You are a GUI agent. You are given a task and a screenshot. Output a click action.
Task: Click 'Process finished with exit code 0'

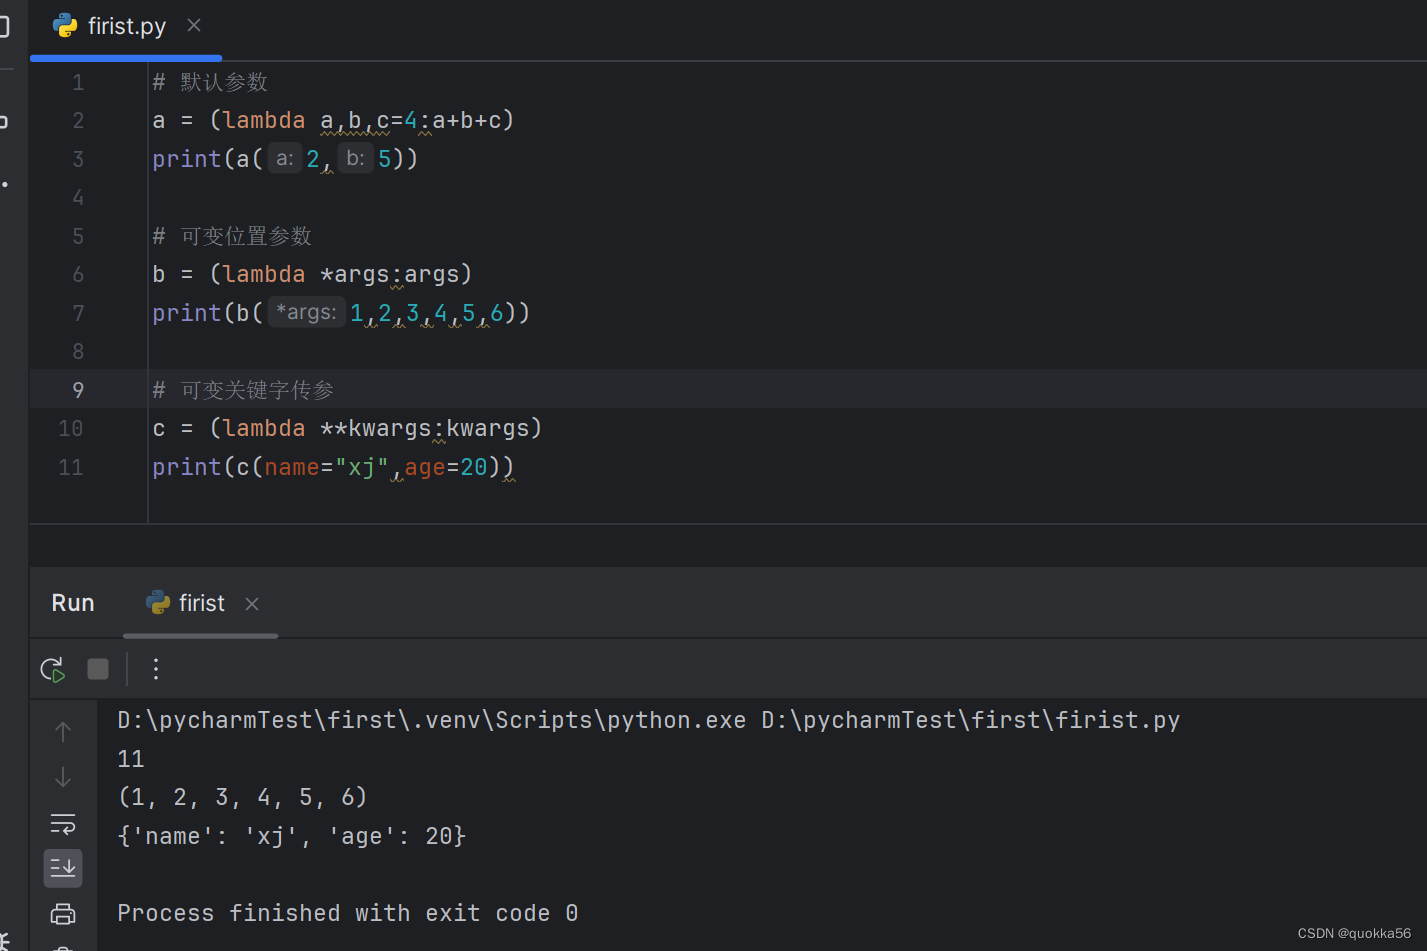pyautogui.click(x=348, y=913)
